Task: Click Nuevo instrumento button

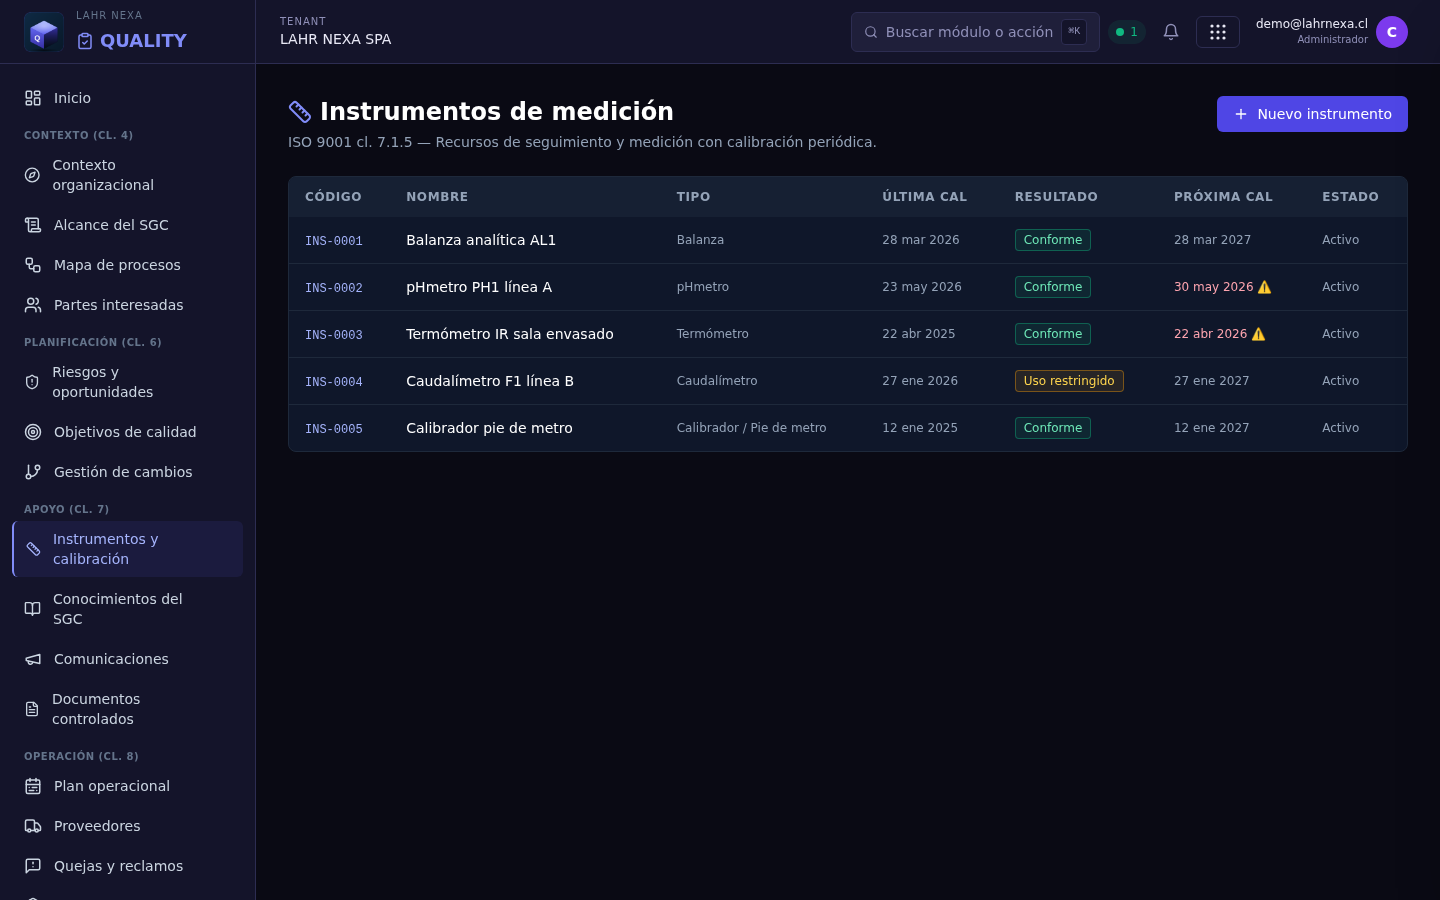Action: pyautogui.click(x=1312, y=114)
